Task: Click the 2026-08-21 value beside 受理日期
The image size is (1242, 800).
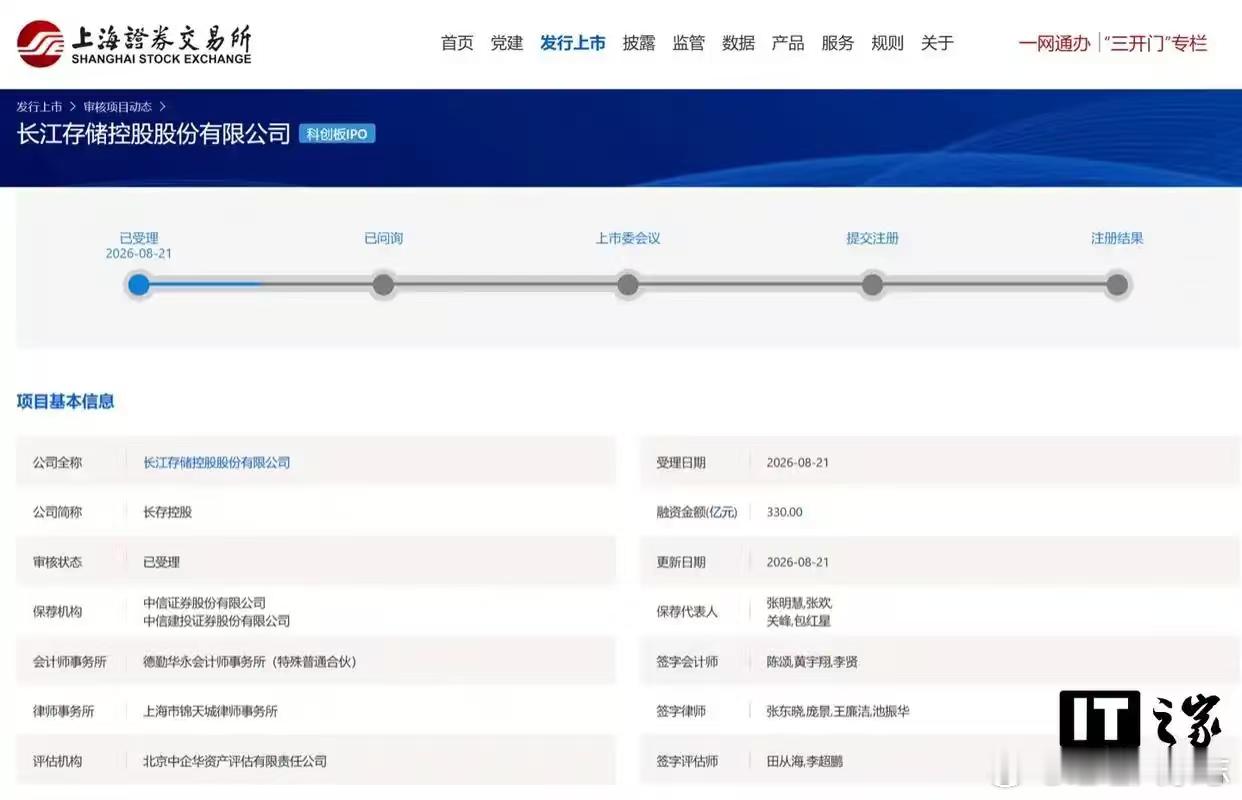Action: click(x=798, y=462)
